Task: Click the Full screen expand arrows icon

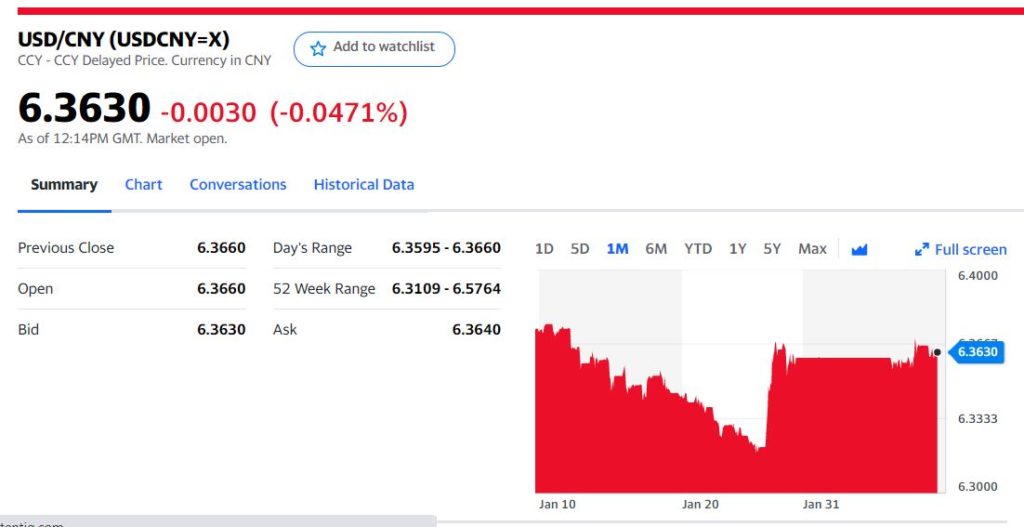Action: point(922,249)
